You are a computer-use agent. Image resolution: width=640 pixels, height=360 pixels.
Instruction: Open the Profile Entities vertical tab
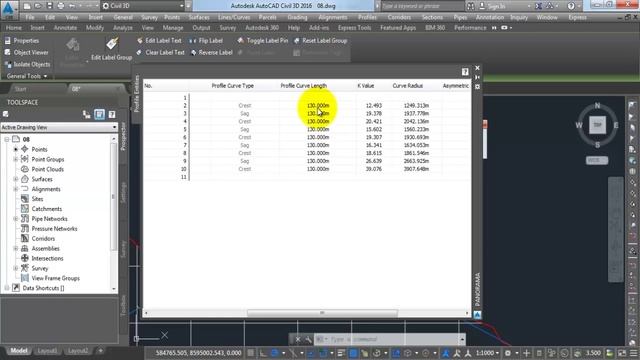(x=137, y=93)
